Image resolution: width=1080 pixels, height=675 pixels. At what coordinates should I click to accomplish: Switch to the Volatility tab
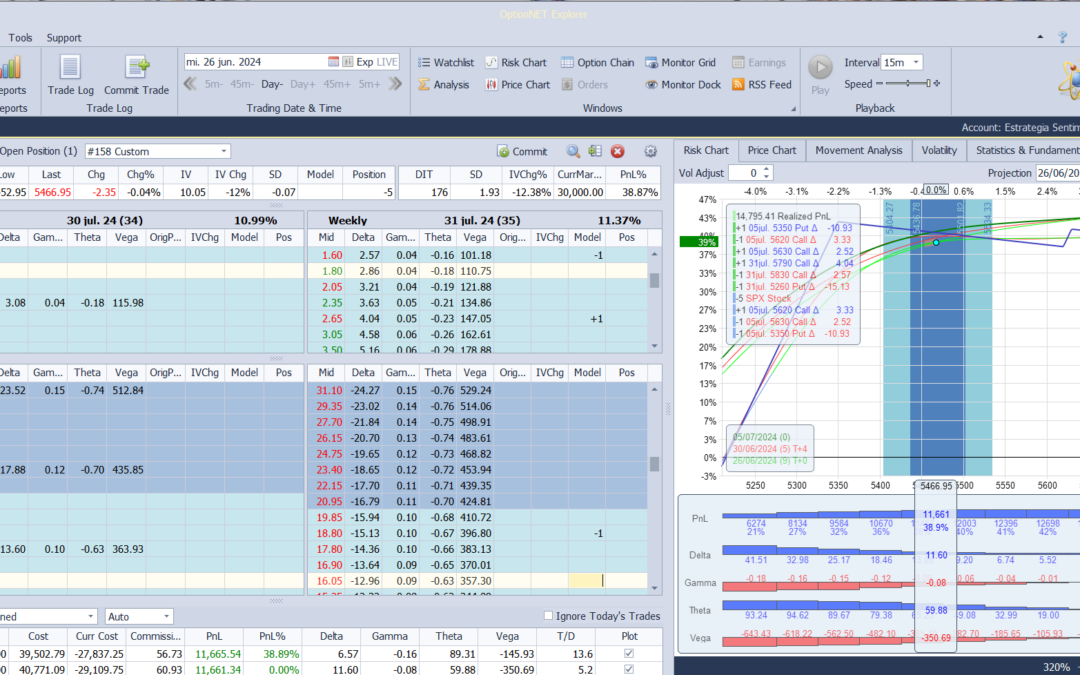[x=939, y=150]
